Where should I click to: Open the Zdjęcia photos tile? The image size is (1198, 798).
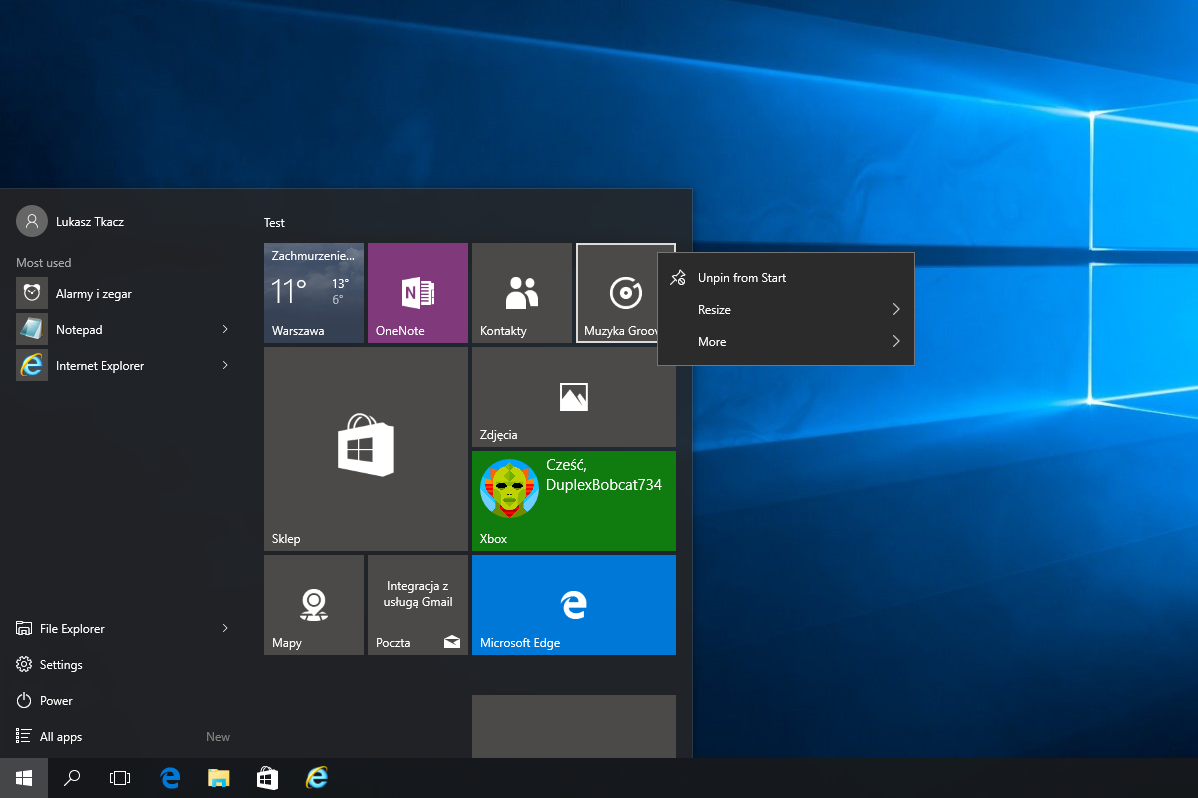click(573, 397)
